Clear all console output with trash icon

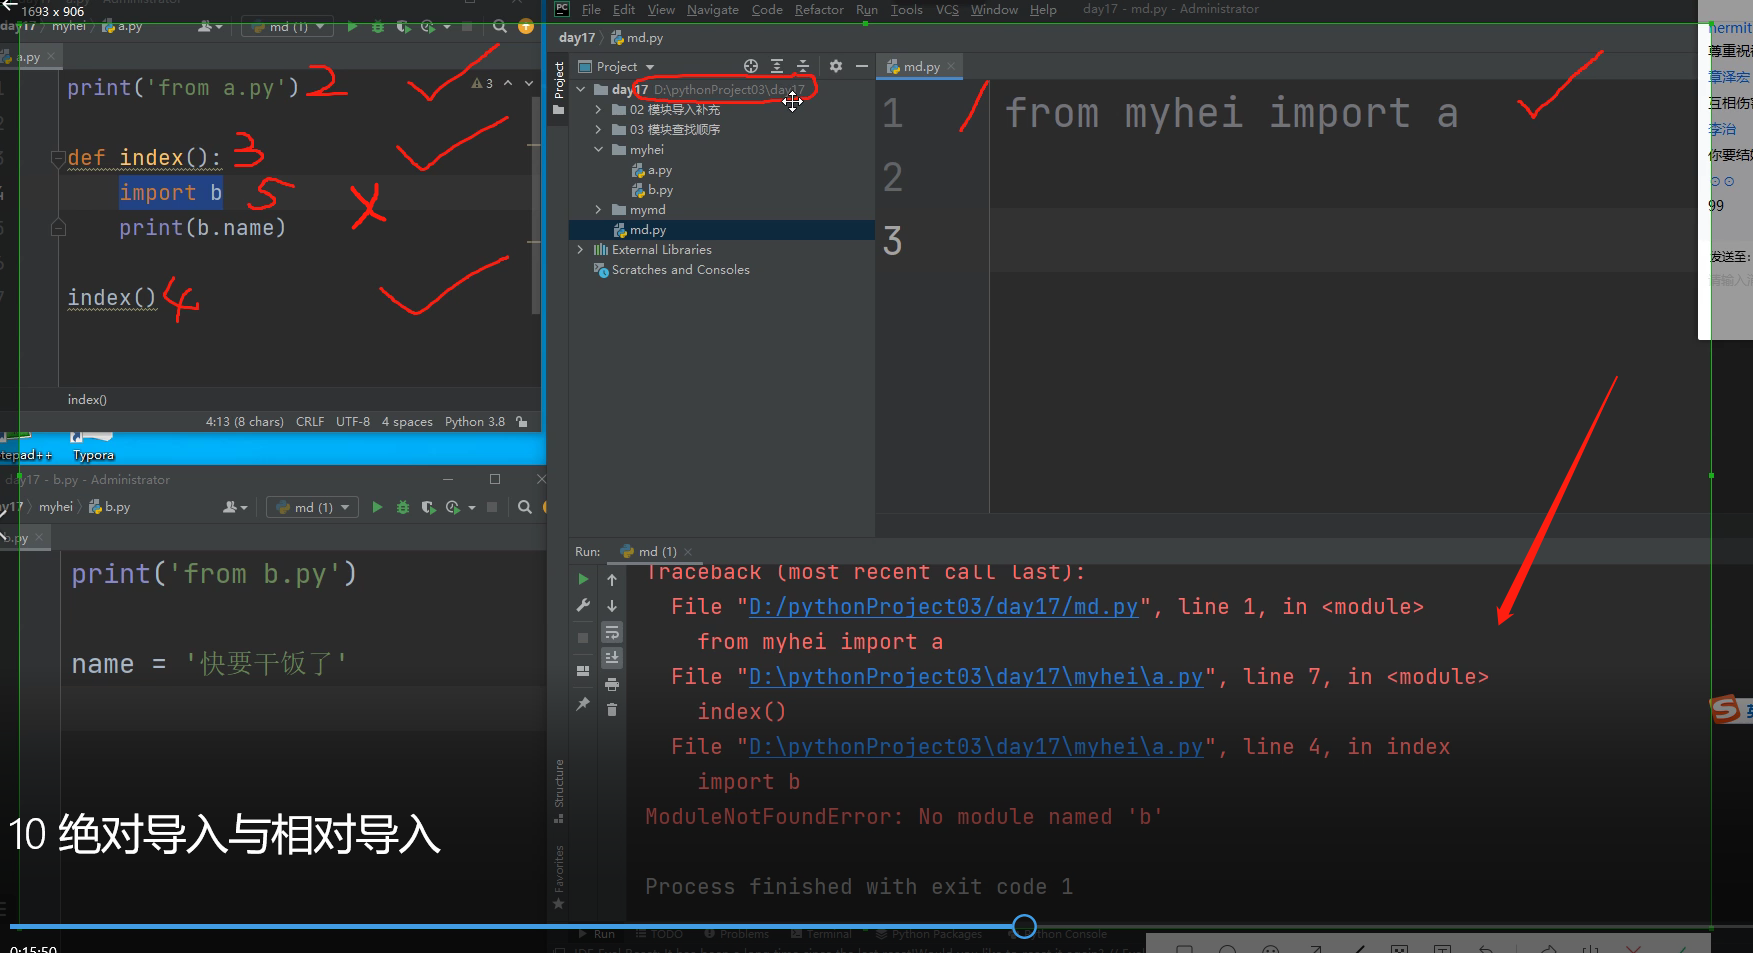[612, 710]
